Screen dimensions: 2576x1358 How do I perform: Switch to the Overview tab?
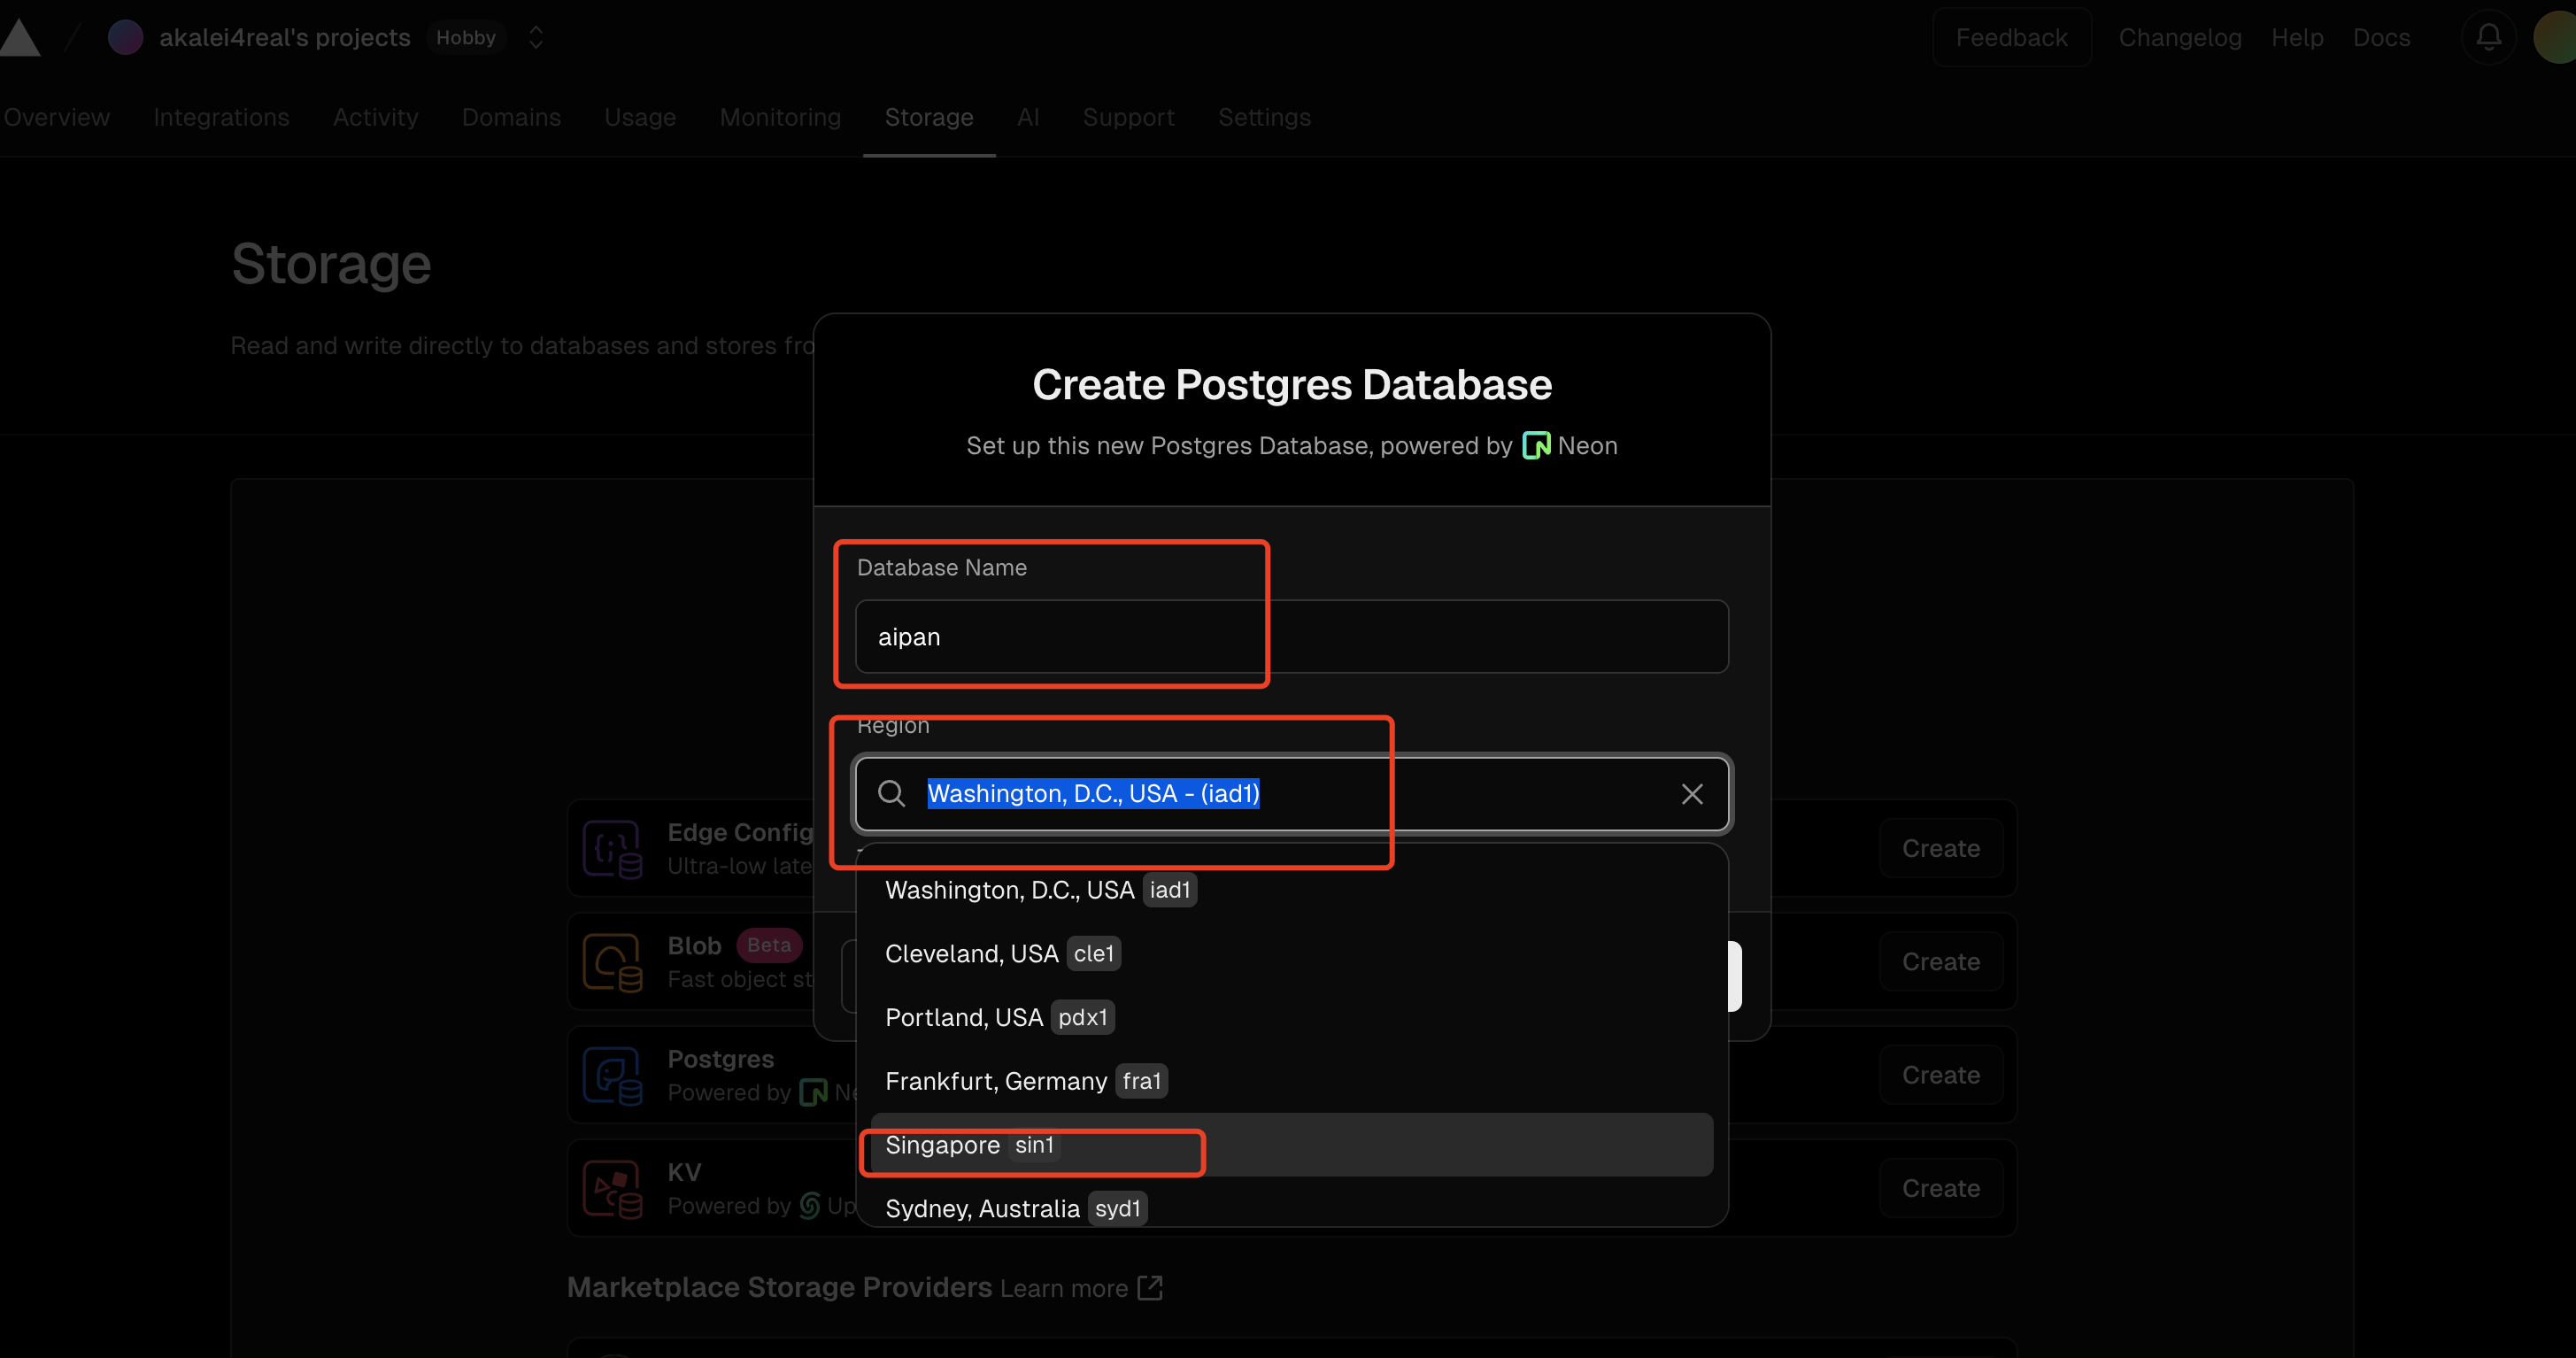[56, 117]
